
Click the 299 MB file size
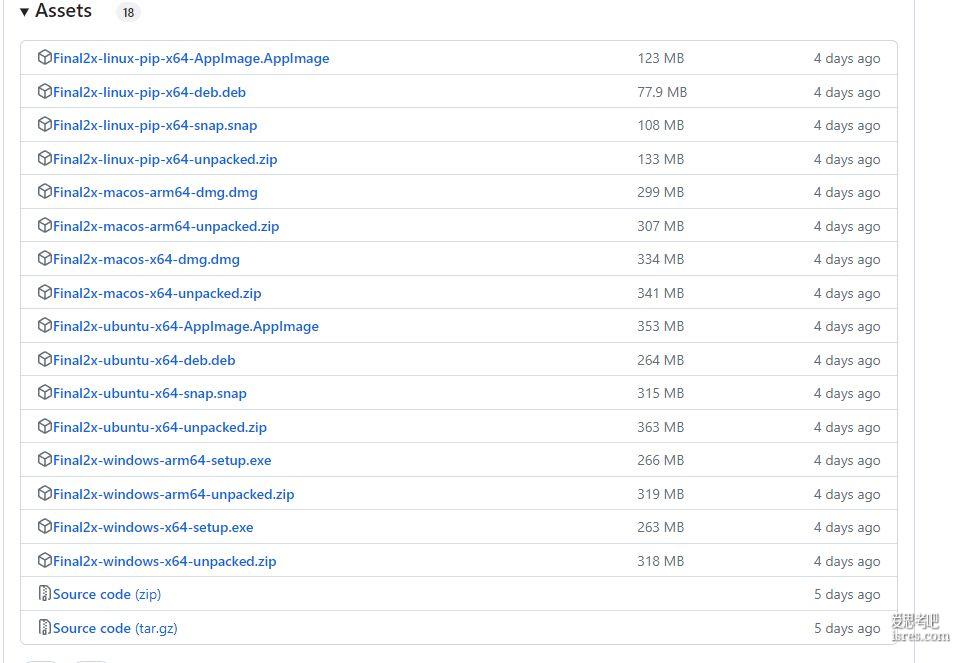click(660, 193)
